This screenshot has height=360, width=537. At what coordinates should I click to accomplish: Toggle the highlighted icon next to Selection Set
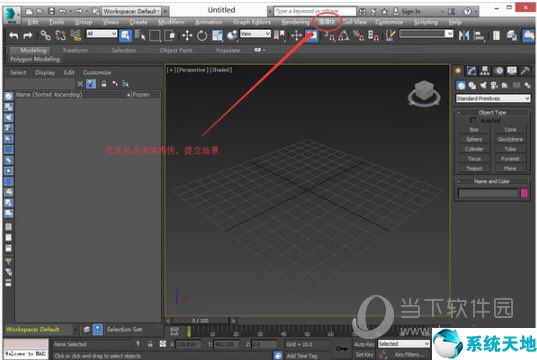[98, 330]
